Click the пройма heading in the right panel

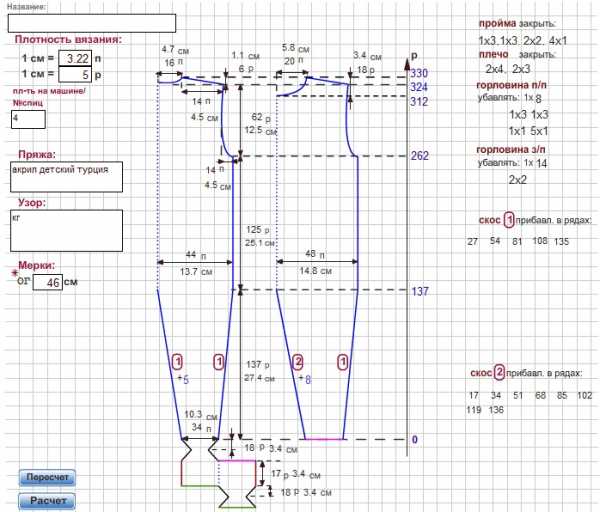497,22
